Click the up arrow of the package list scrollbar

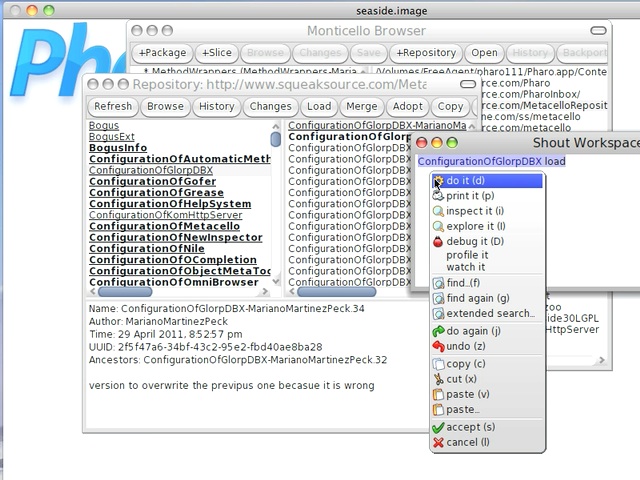(x=276, y=126)
